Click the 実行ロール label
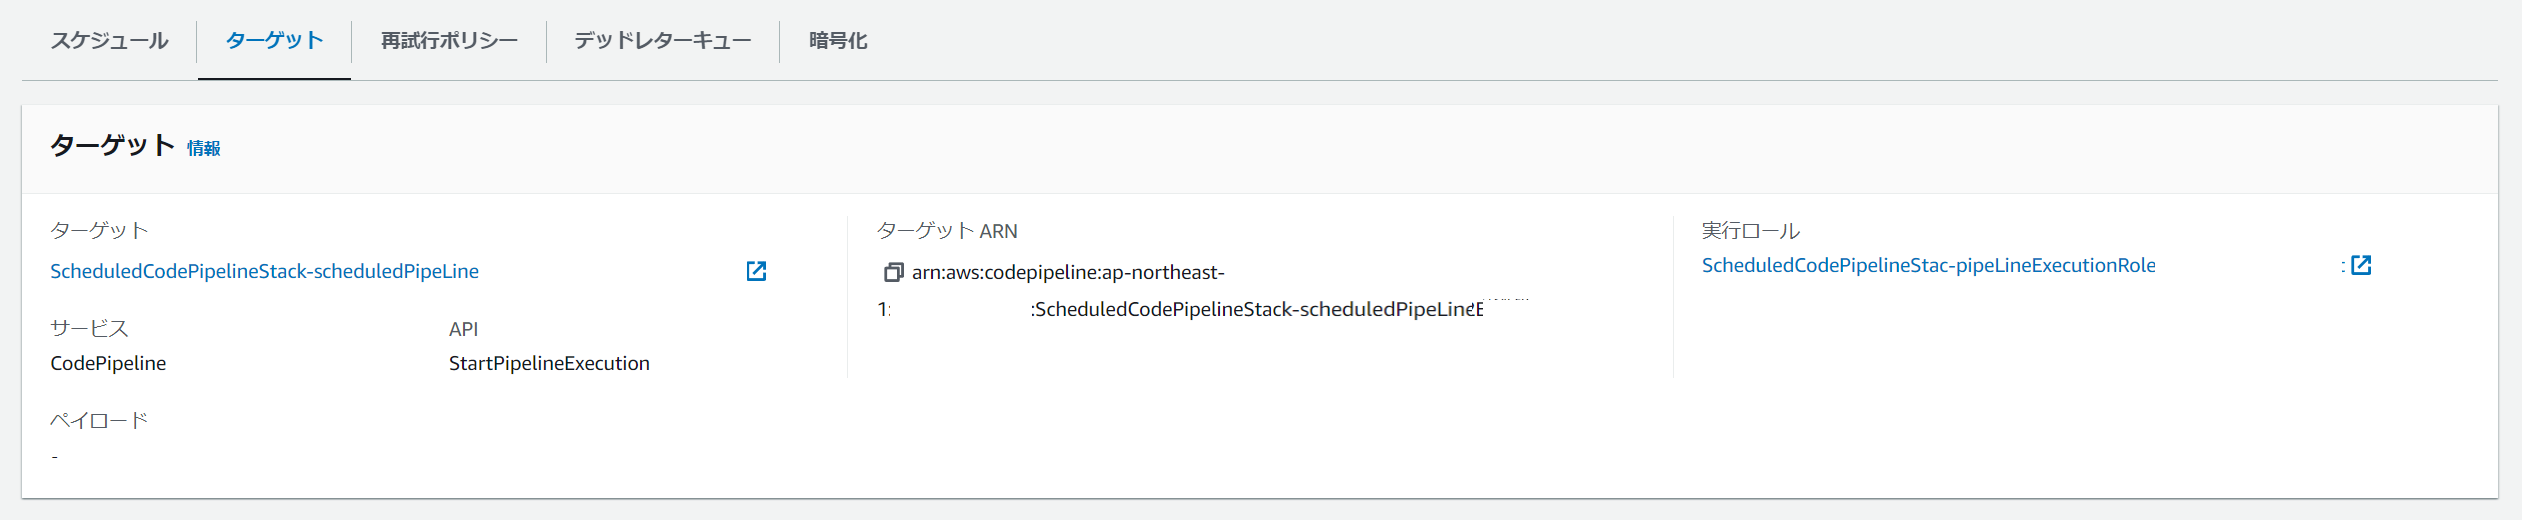Image resolution: width=2522 pixels, height=520 pixels. pyautogui.click(x=1750, y=231)
